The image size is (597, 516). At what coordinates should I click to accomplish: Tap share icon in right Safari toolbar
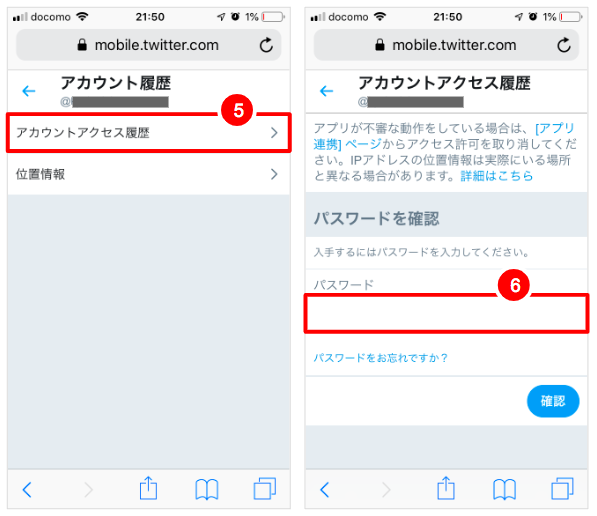coord(446,488)
